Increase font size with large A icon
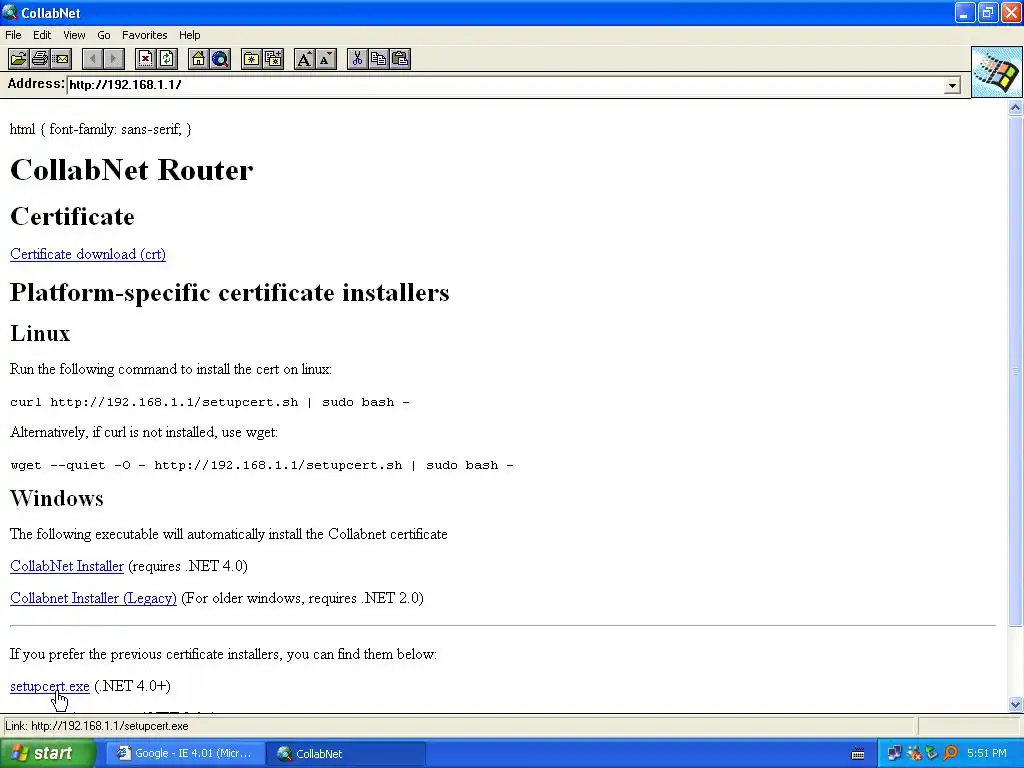 click(x=304, y=59)
